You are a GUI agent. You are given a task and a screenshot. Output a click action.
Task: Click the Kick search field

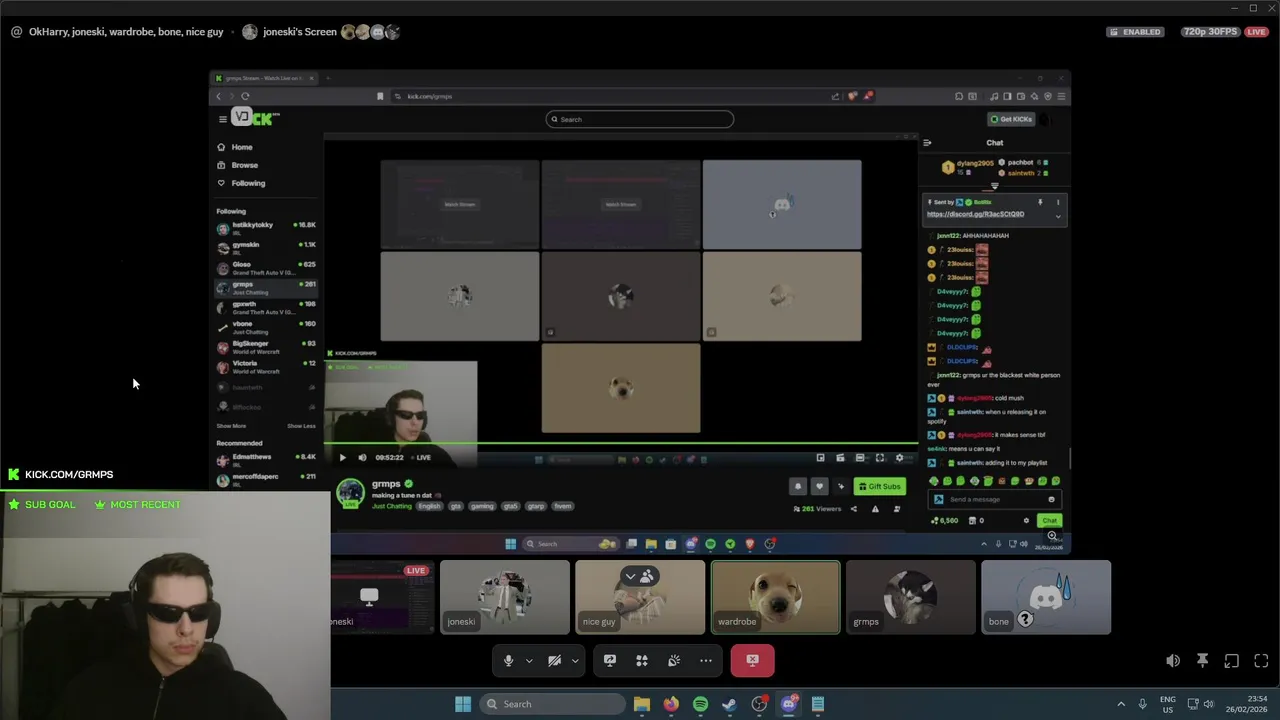(x=640, y=119)
